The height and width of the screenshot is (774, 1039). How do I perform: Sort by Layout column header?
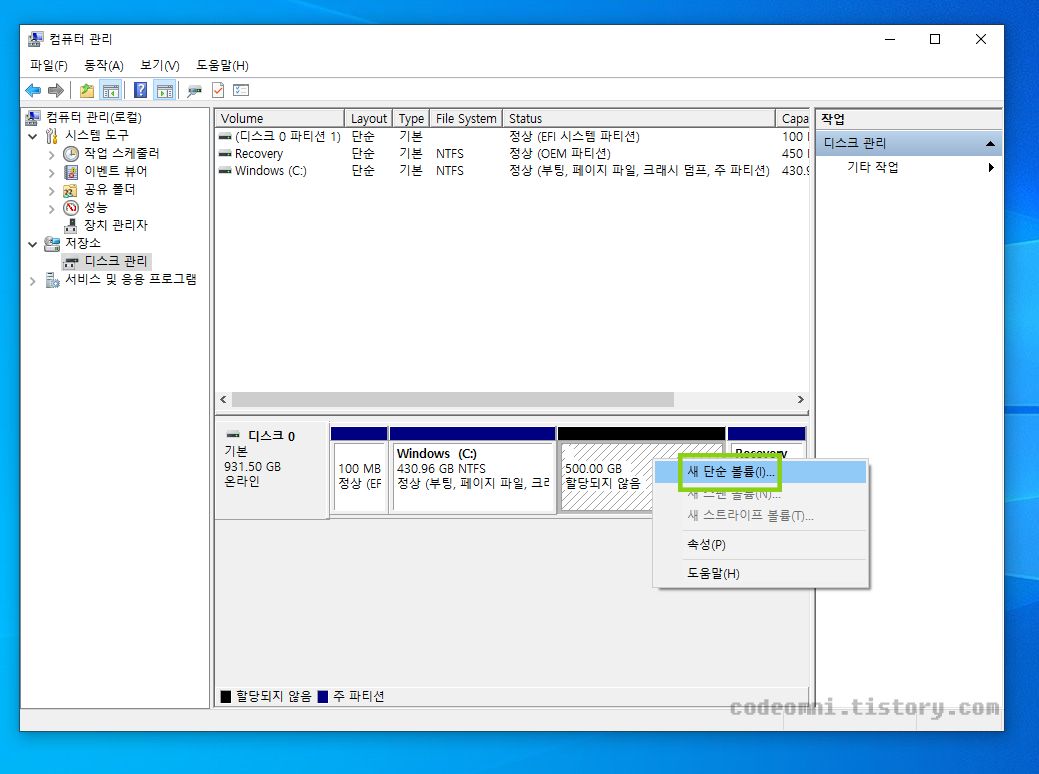(368, 118)
